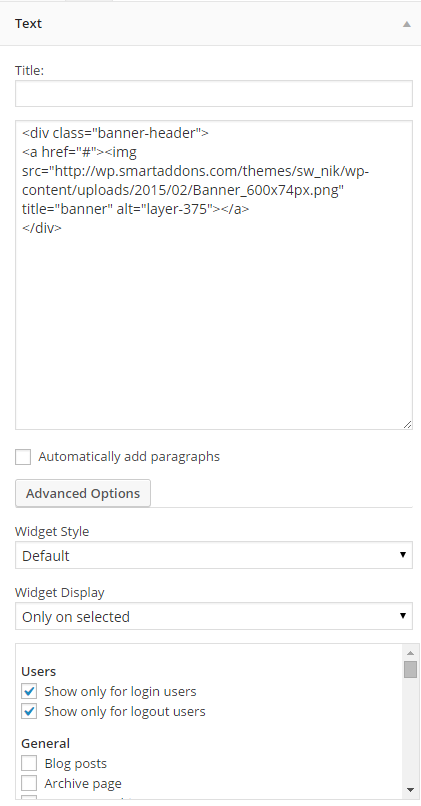Focus the Title input field
The height and width of the screenshot is (806, 421).
(x=214, y=94)
